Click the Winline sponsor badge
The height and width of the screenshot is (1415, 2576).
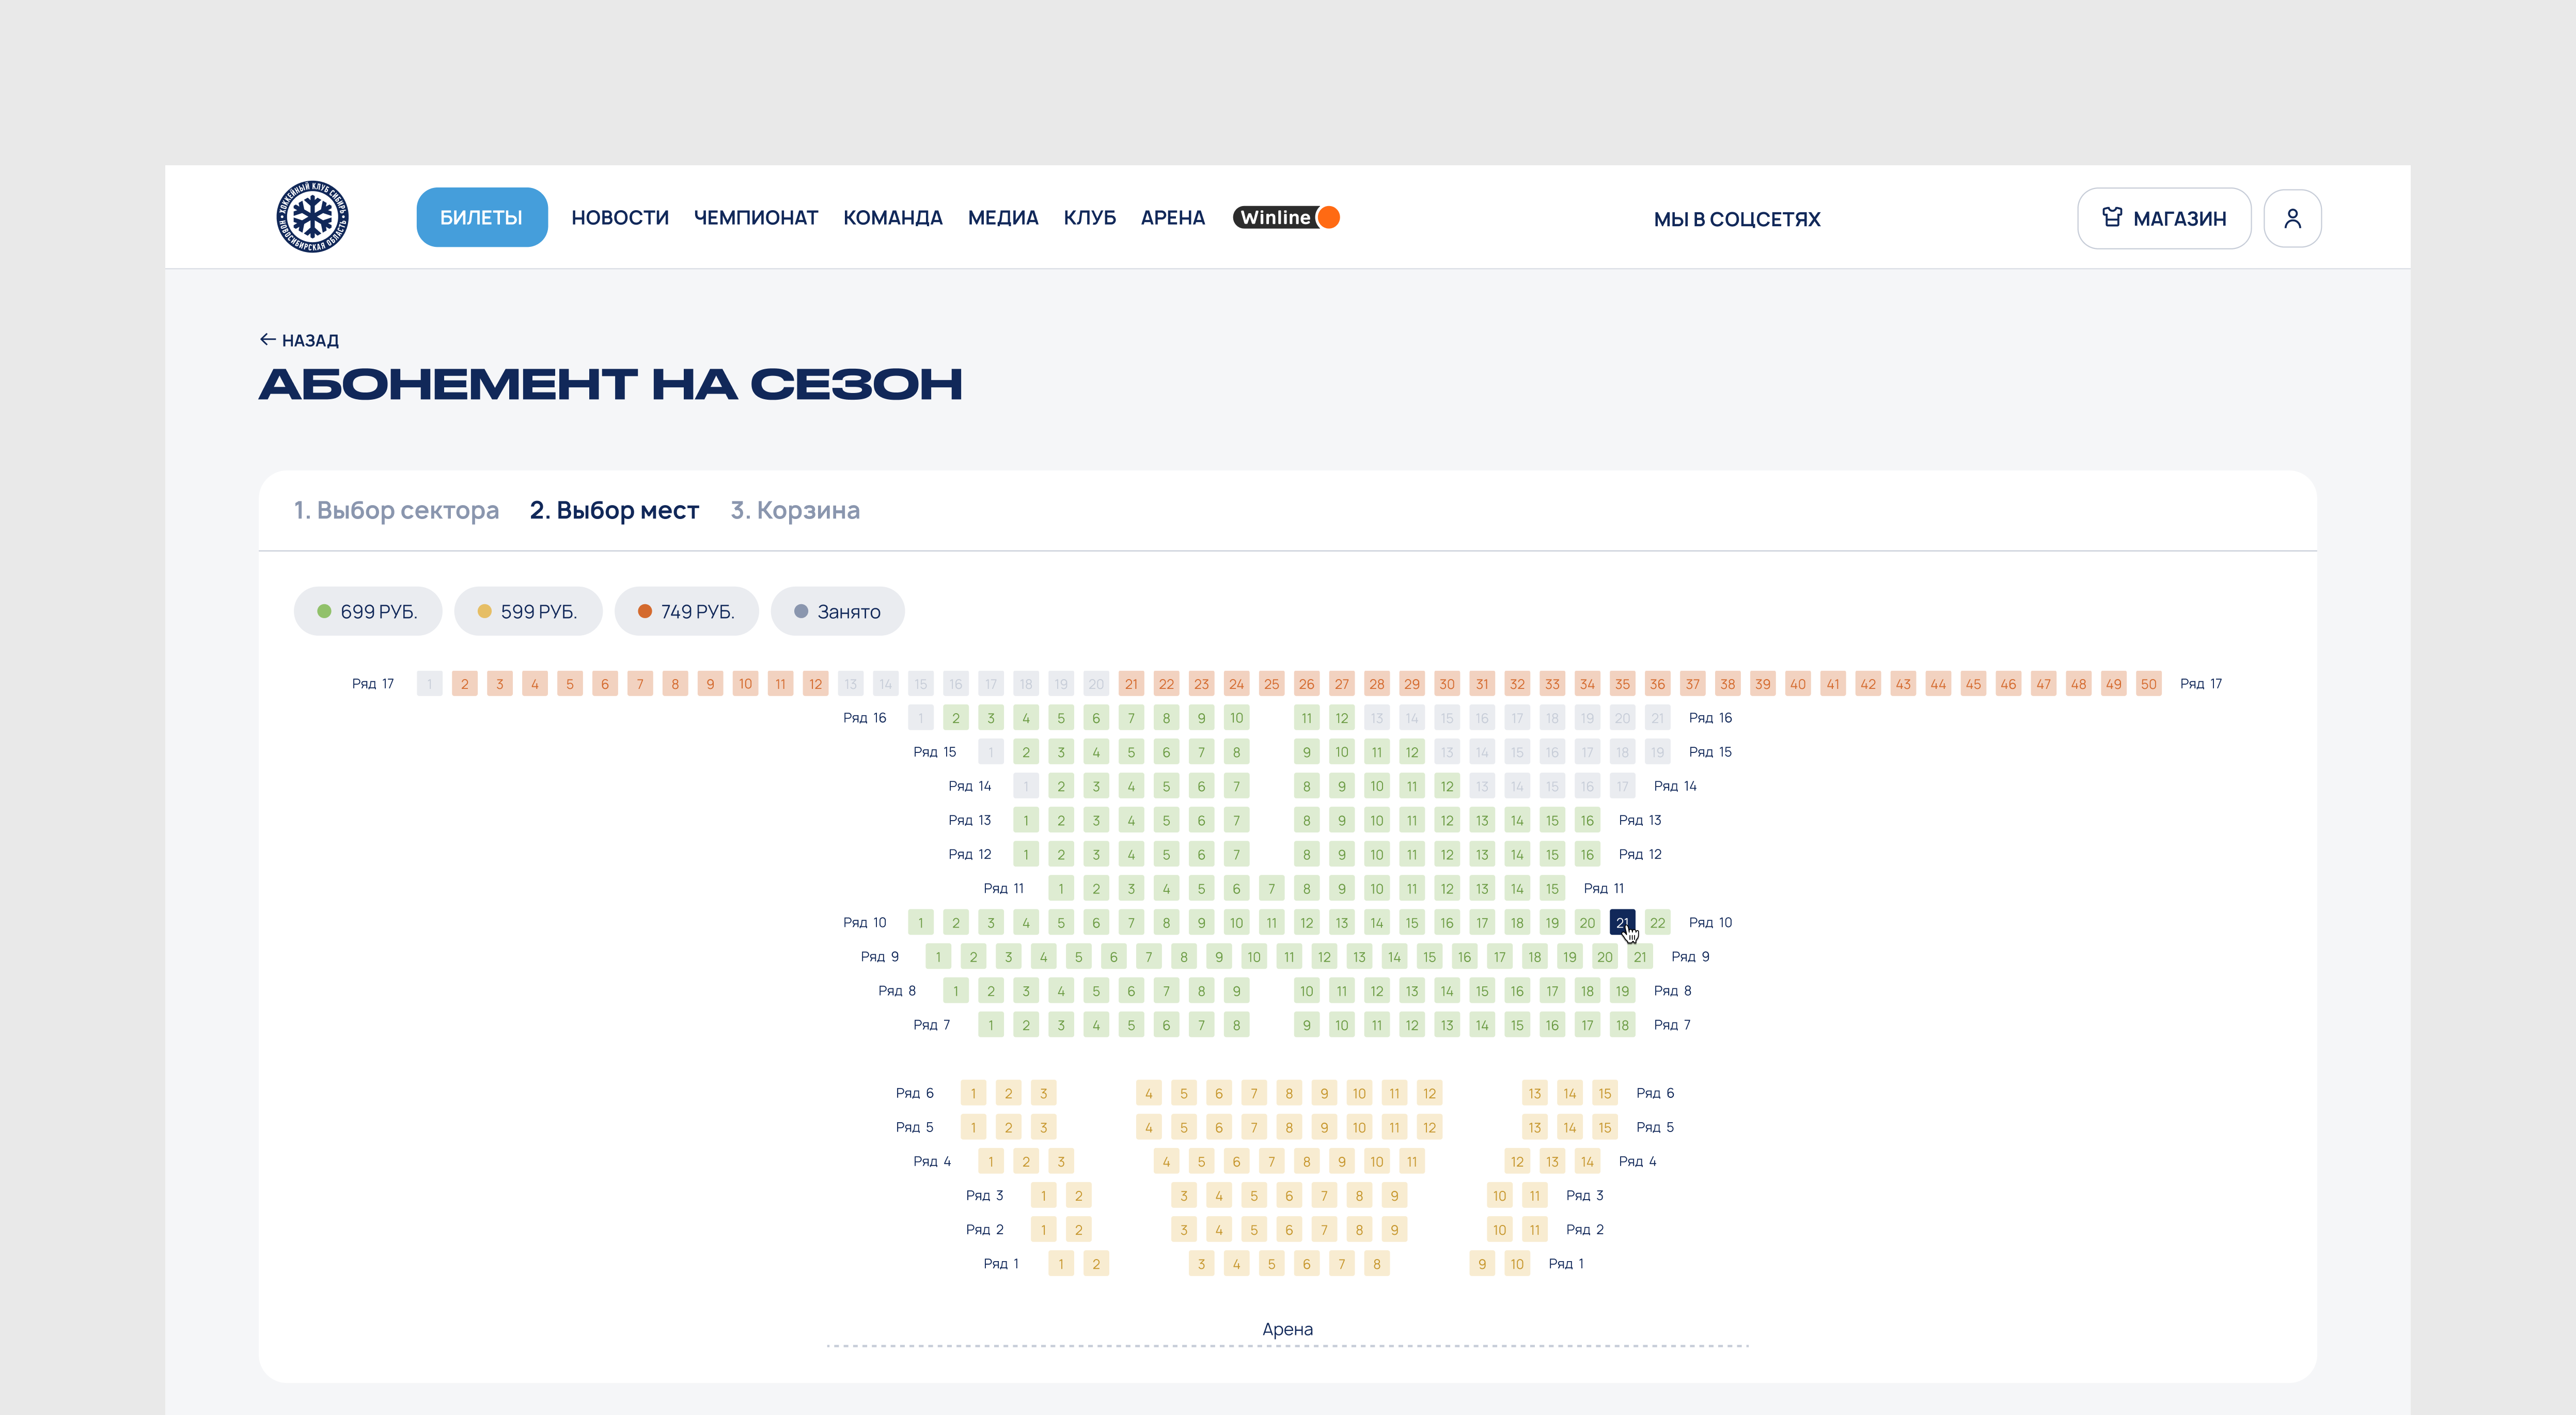pos(1286,217)
